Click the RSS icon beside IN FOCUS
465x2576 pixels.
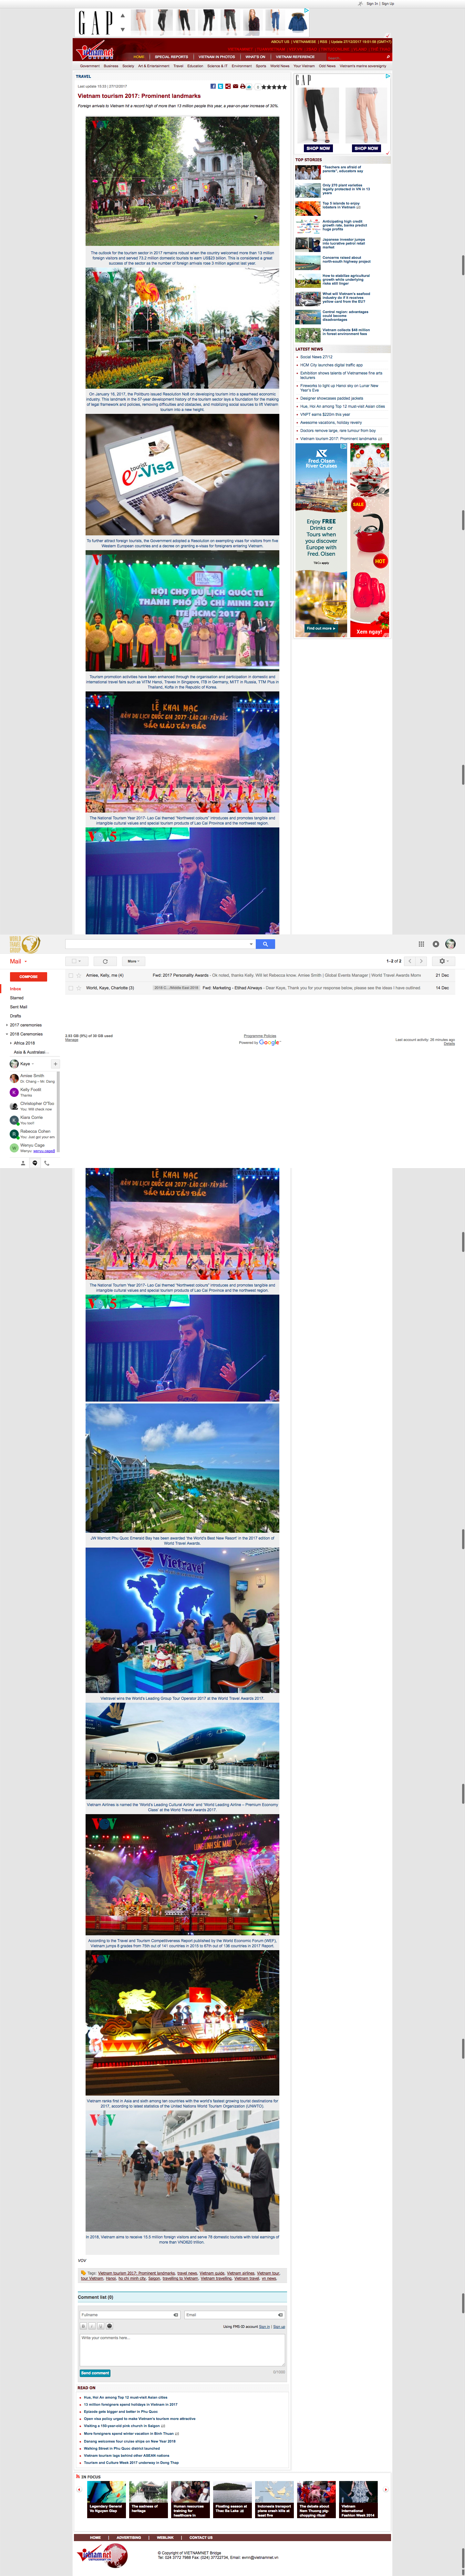(78, 2477)
